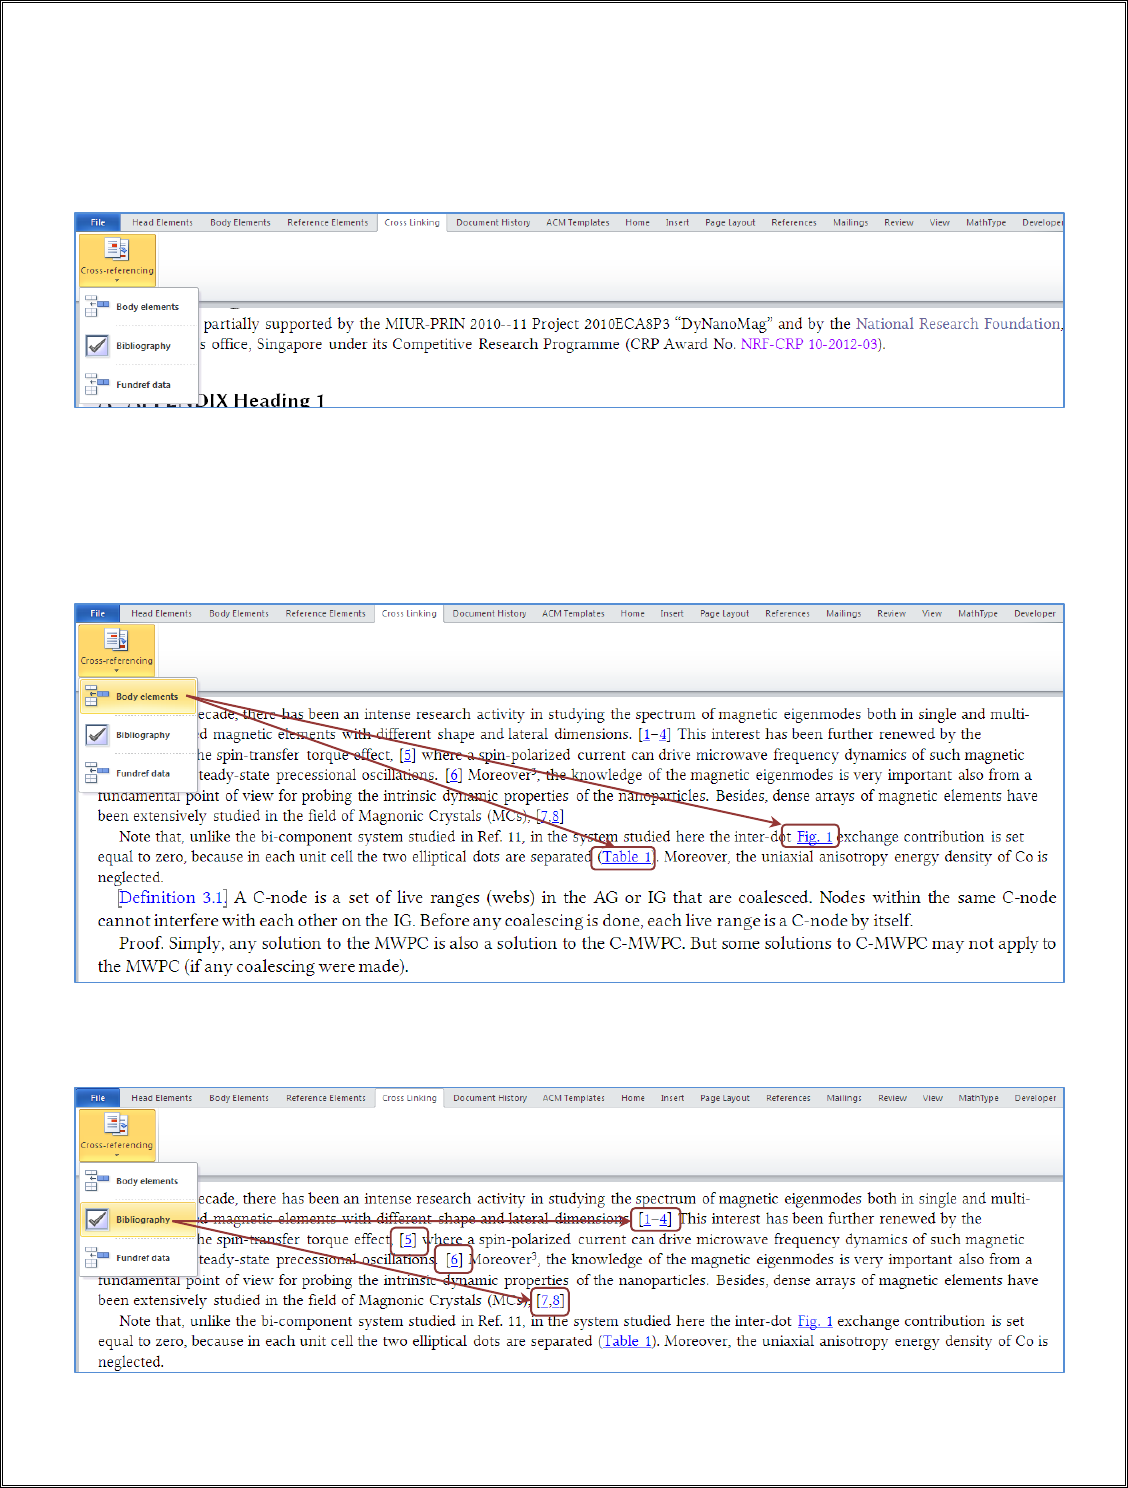Click Bibliography checkmark icon in top screenshot
The width and height of the screenshot is (1128, 1488).
(x=97, y=345)
